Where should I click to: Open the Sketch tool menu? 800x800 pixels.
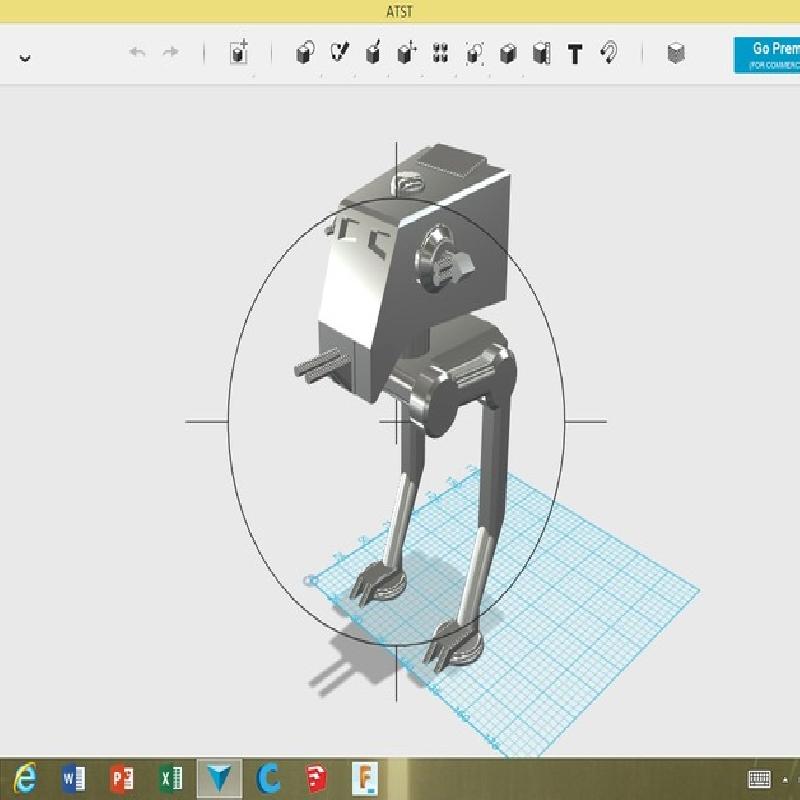[x=339, y=52]
